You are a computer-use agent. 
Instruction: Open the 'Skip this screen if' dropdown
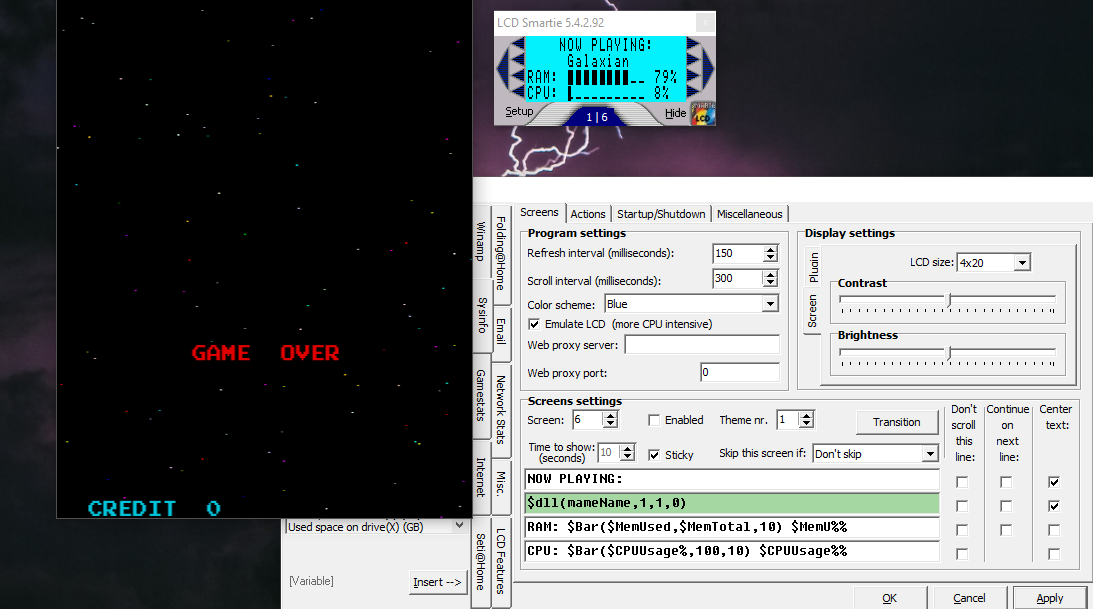[x=929, y=454]
